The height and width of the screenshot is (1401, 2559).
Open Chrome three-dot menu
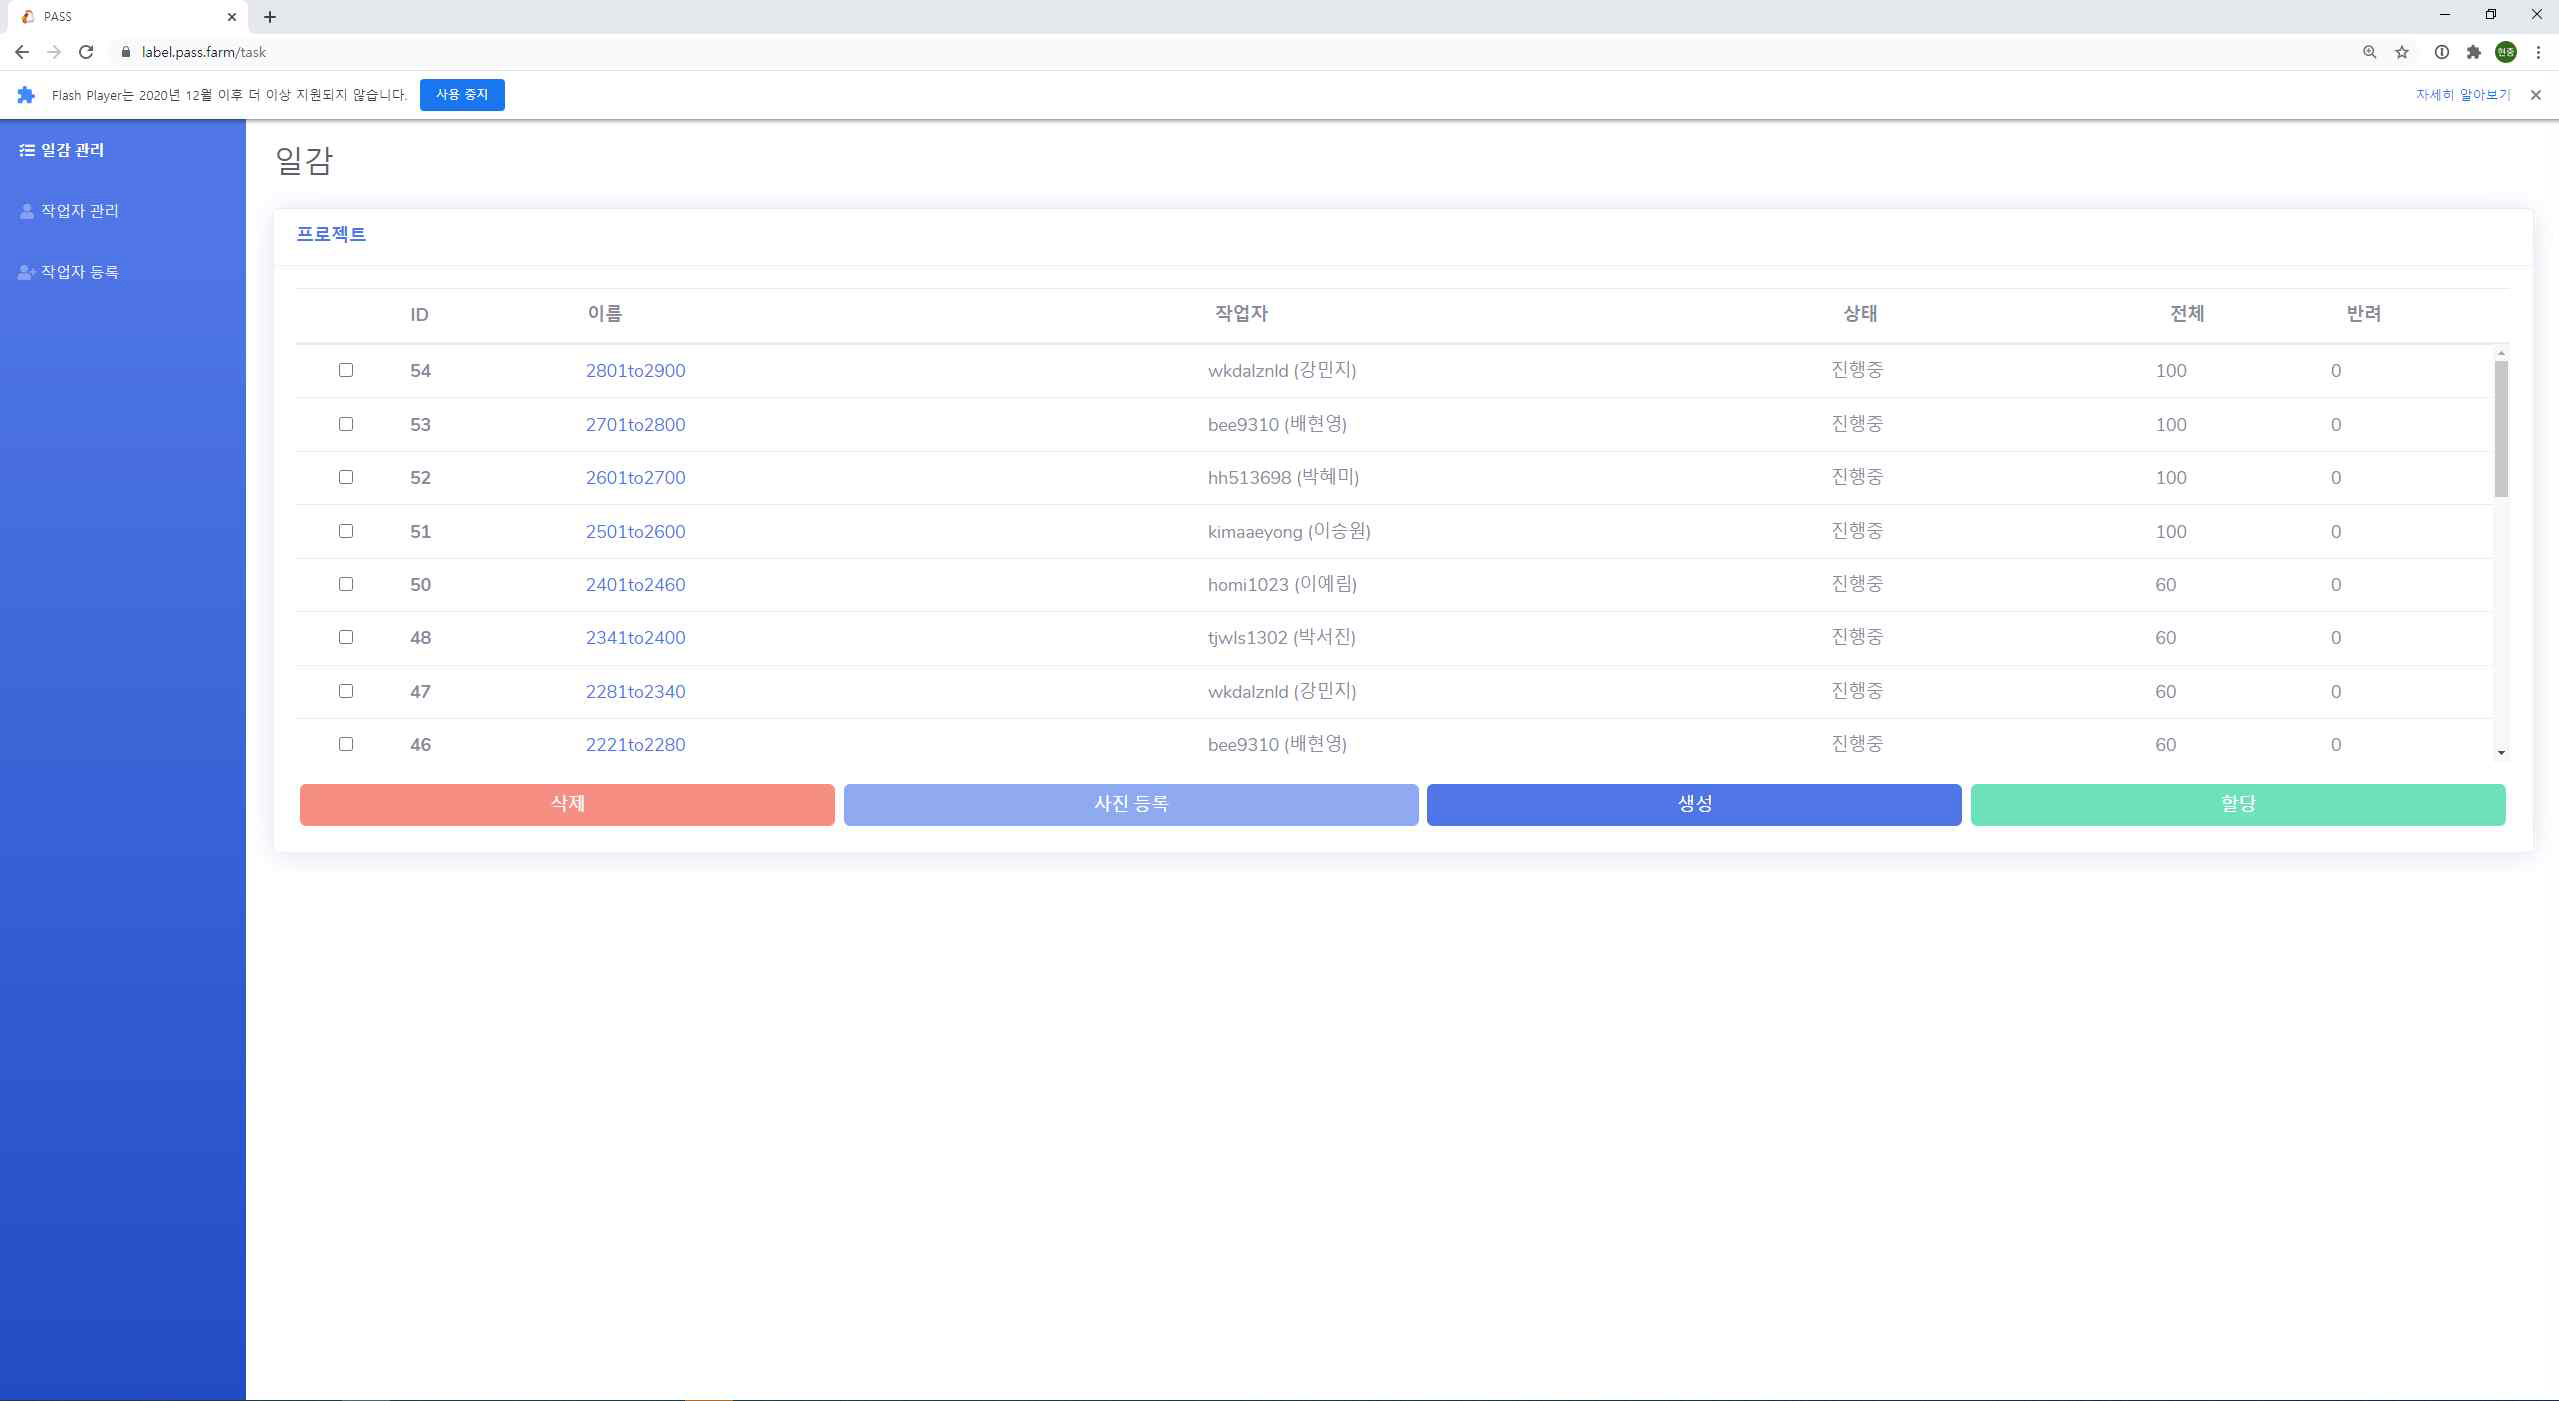[2538, 52]
